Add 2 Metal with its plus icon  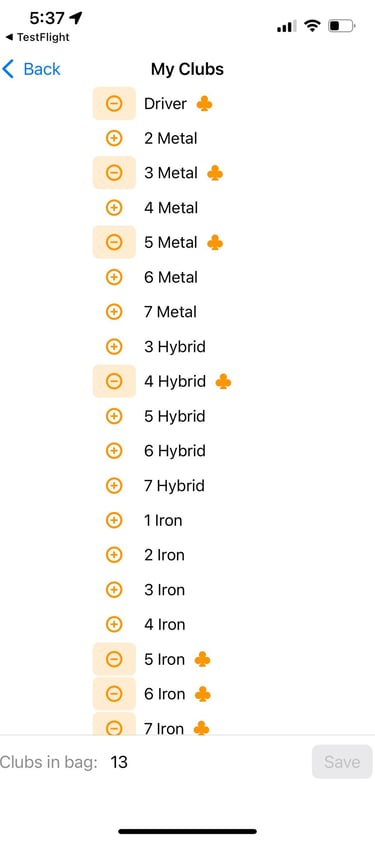coord(114,139)
